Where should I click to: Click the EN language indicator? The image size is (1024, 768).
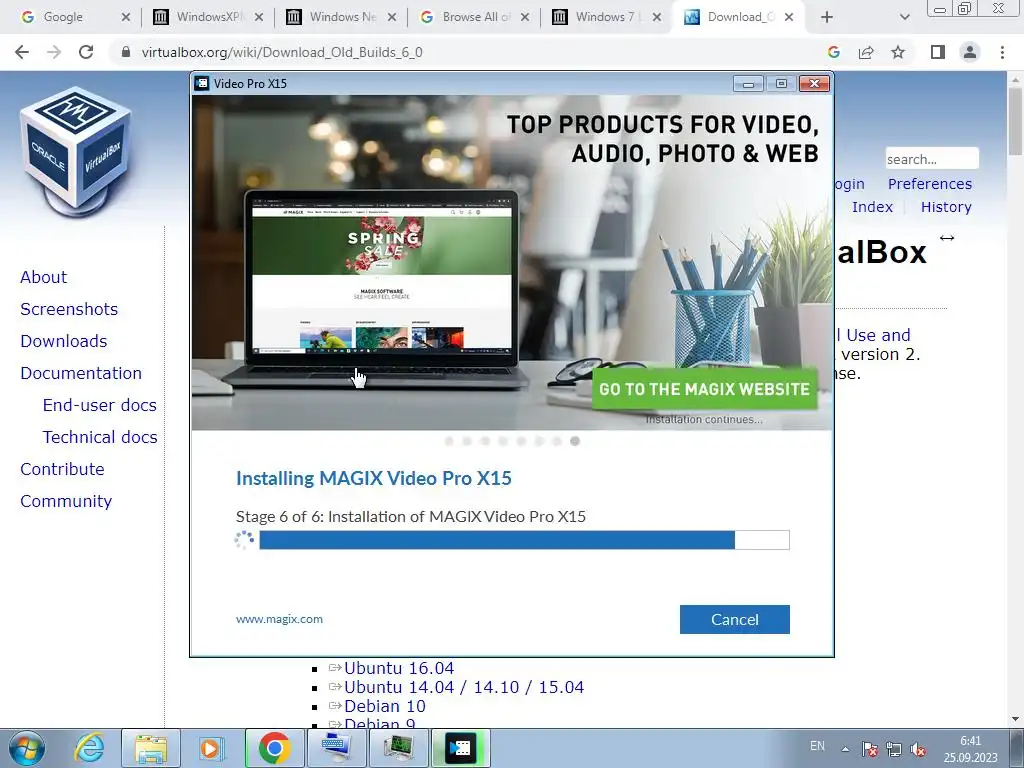817,746
